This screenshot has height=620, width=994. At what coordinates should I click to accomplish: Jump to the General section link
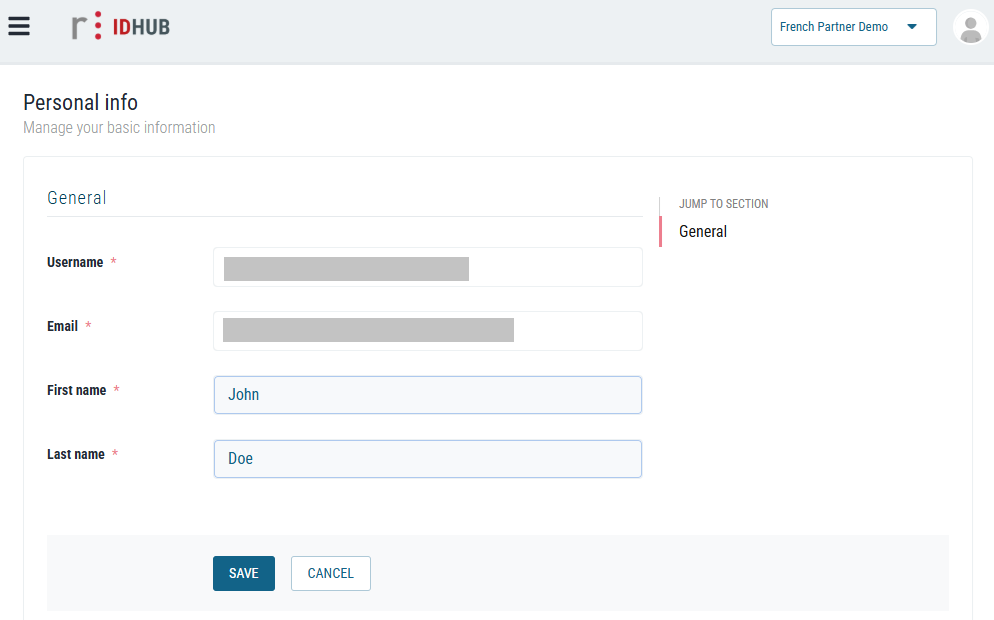pyautogui.click(x=703, y=231)
